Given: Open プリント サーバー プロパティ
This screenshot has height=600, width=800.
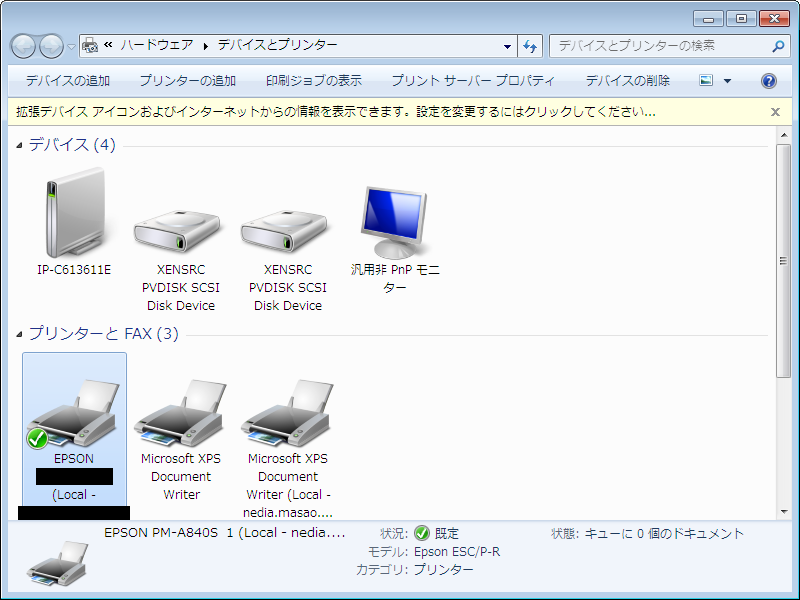Looking at the screenshot, I should pos(473,81).
